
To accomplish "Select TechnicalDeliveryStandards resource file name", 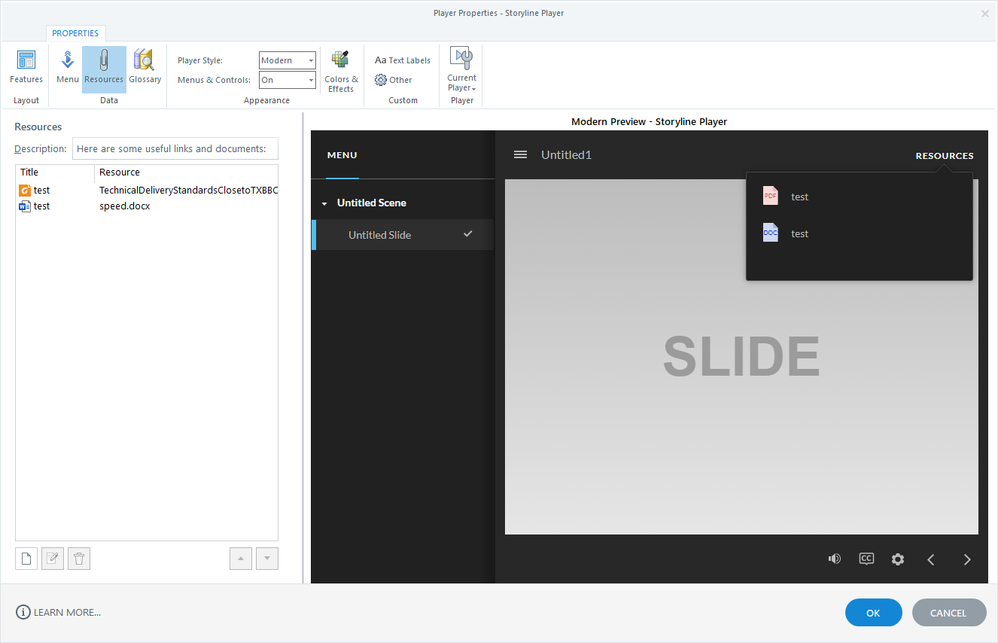I will click(188, 190).
